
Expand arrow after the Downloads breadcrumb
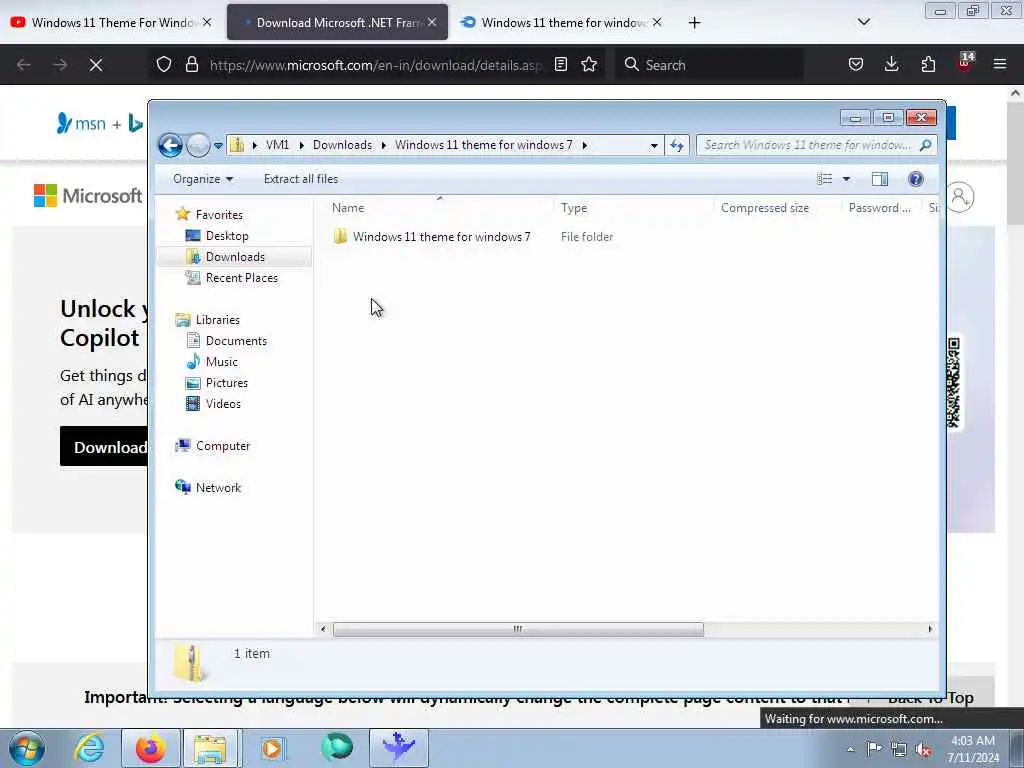point(383,145)
